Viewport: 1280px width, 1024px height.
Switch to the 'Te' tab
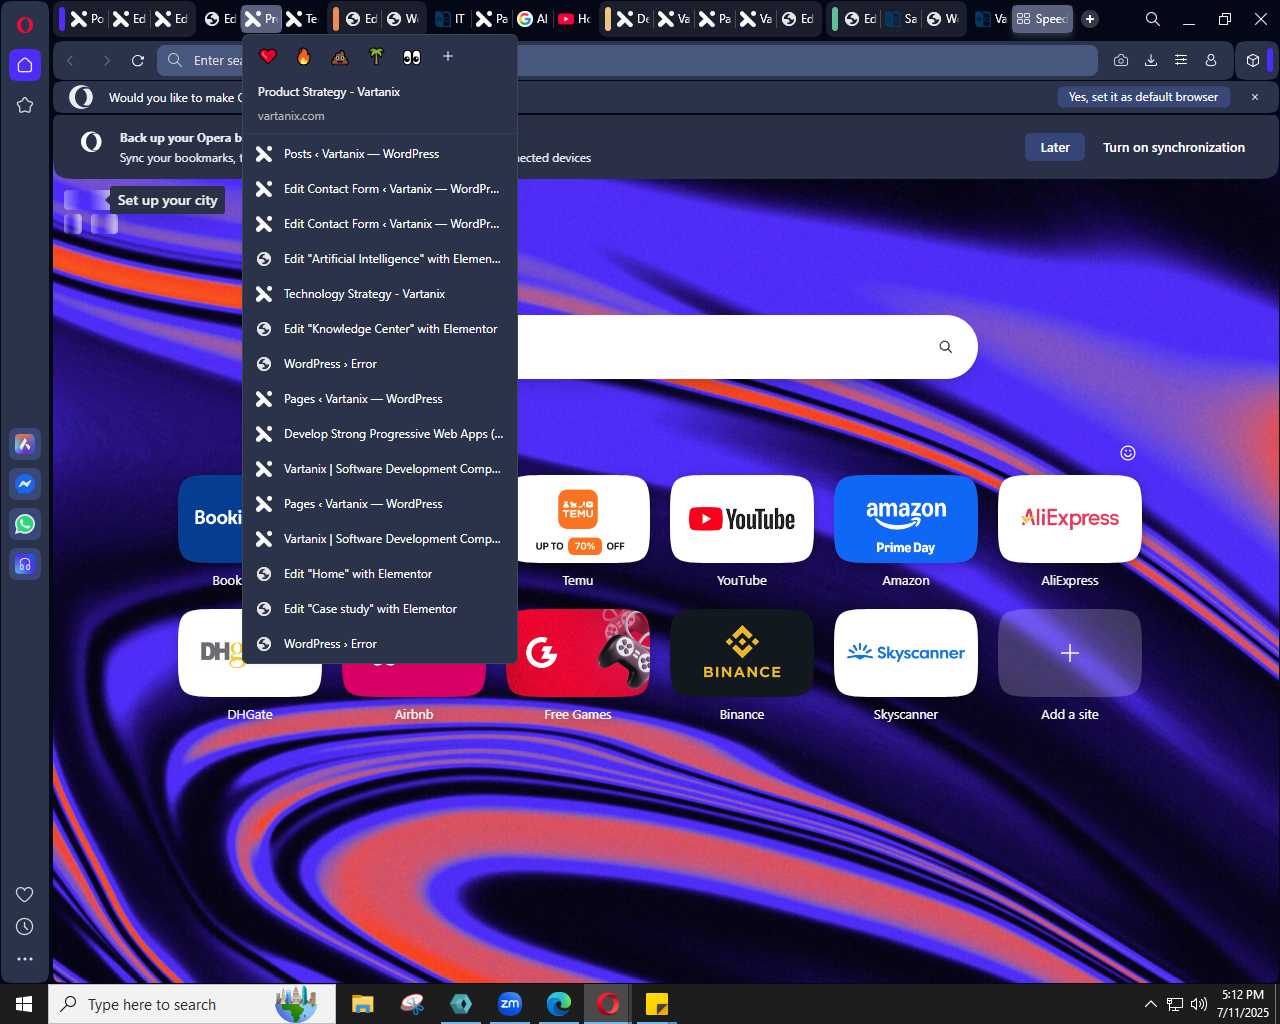(302, 19)
